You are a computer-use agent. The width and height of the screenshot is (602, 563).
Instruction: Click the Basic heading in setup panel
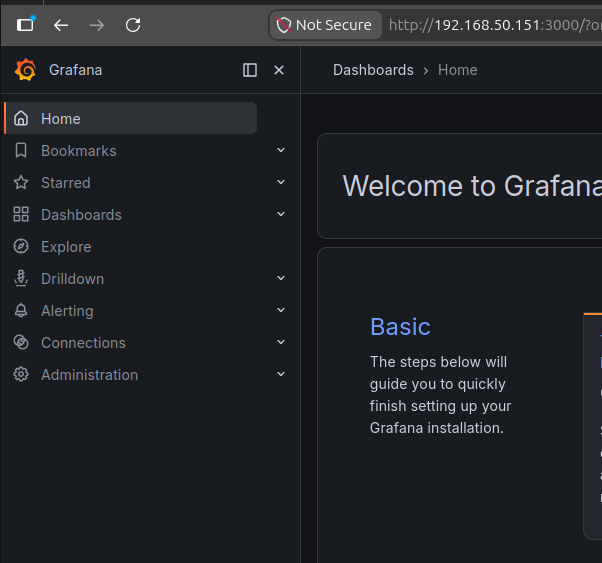(400, 327)
